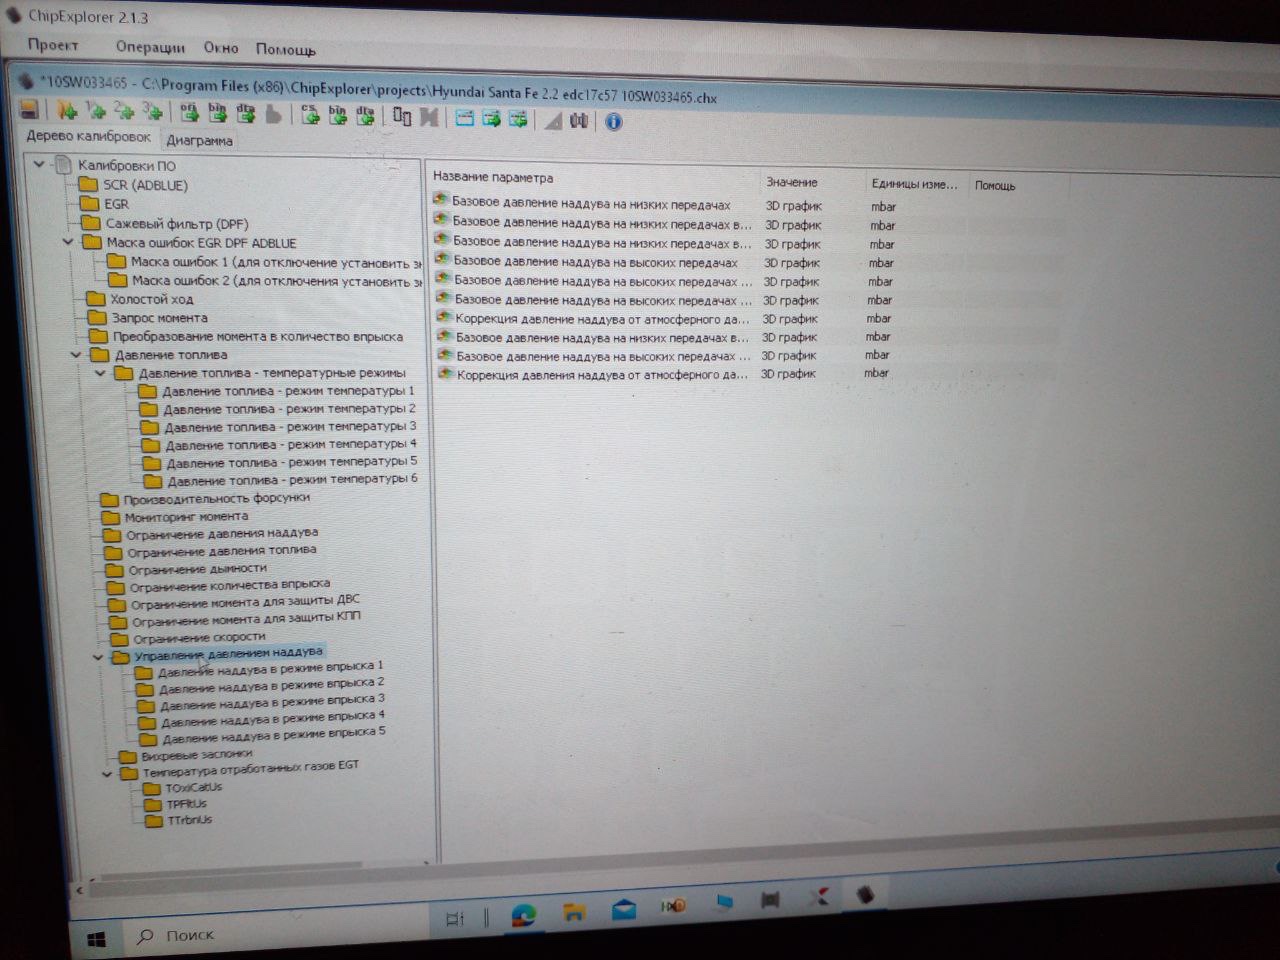Open the 'Помощь' menu
This screenshot has width=1280, height=960.
[285, 49]
